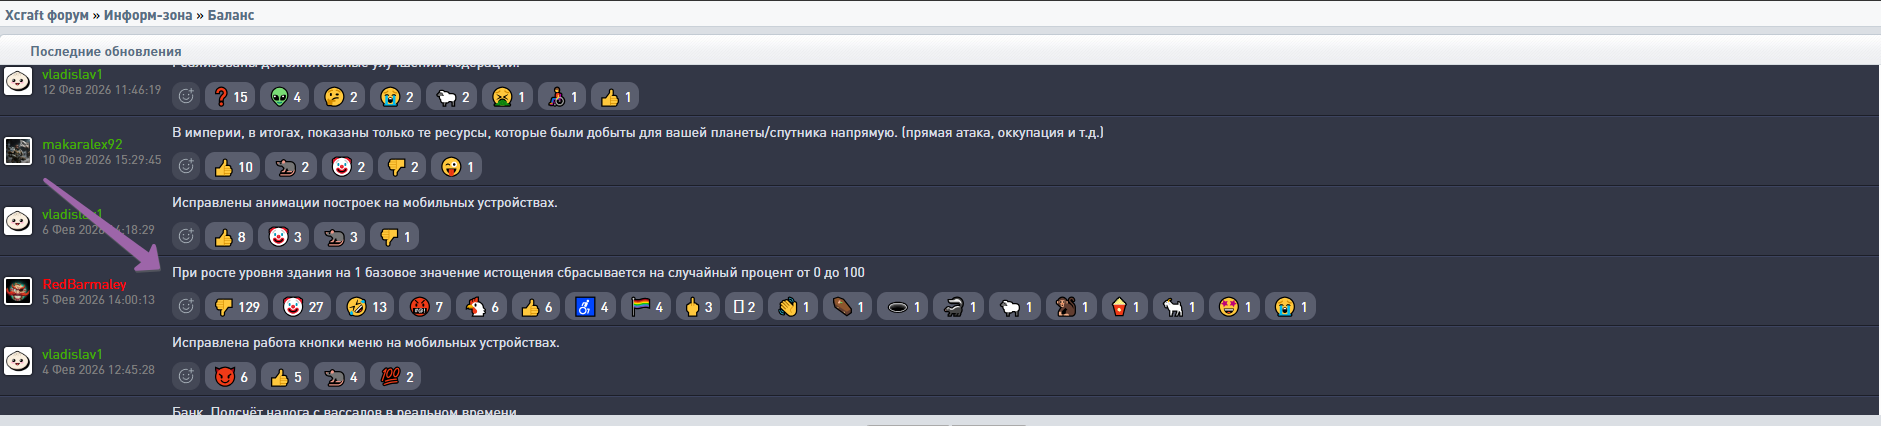Screen dimensions: 1881x426
Task: Open the reaction picker on RedBarmaley's post
Action: (x=186, y=307)
